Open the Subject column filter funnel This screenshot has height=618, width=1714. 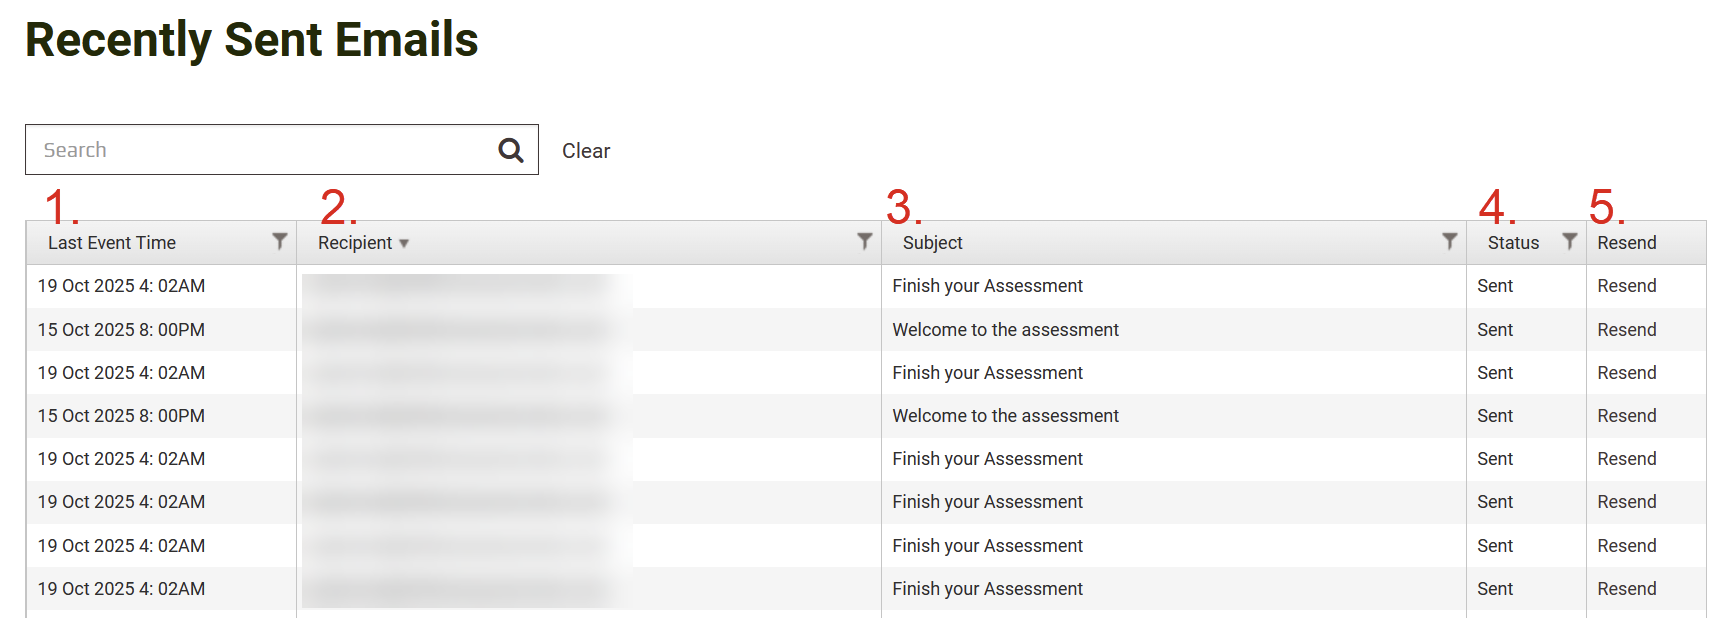pos(1449,241)
